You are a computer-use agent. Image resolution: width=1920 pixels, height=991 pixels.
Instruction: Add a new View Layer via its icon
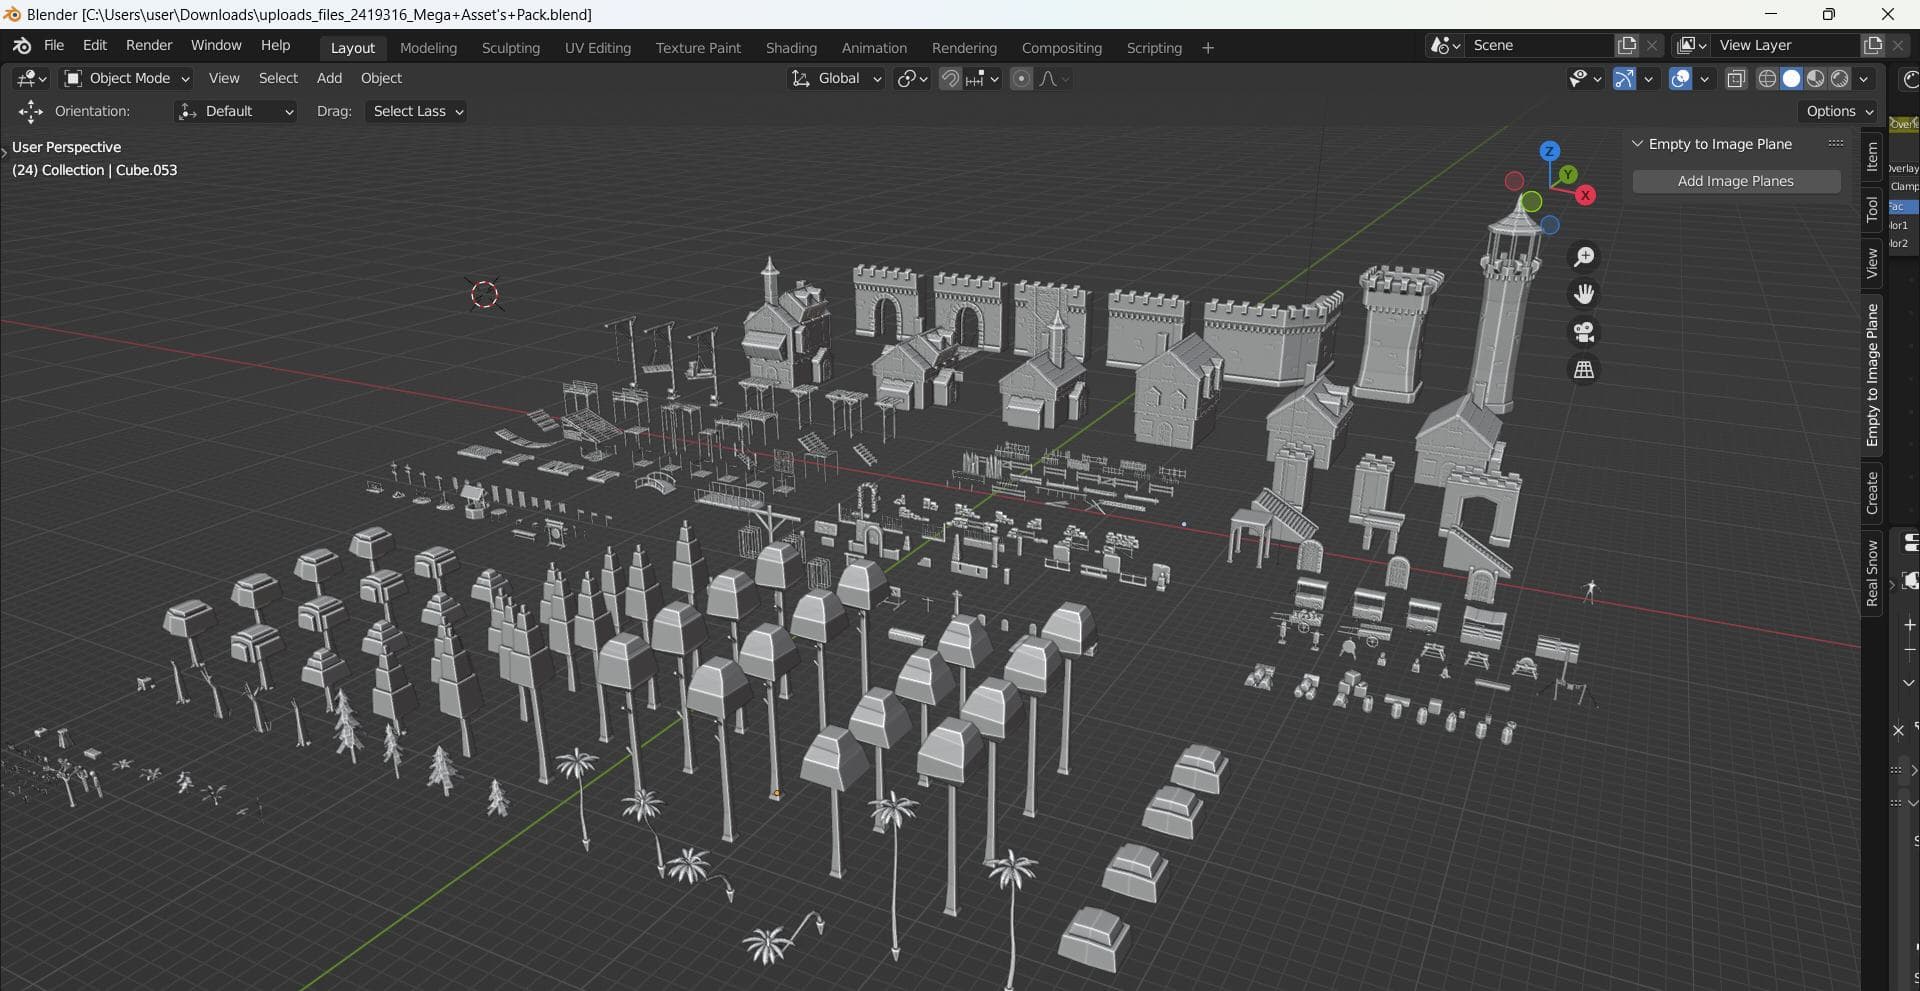[x=1873, y=45]
